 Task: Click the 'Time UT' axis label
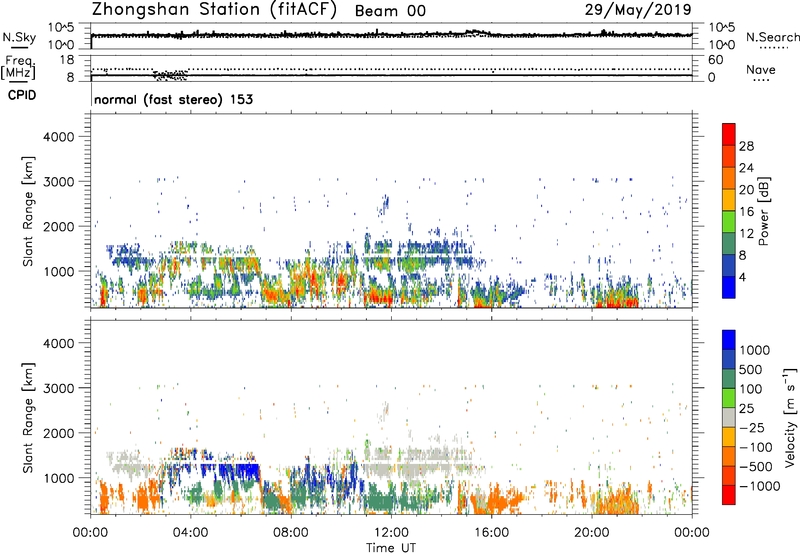(x=391, y=548)
